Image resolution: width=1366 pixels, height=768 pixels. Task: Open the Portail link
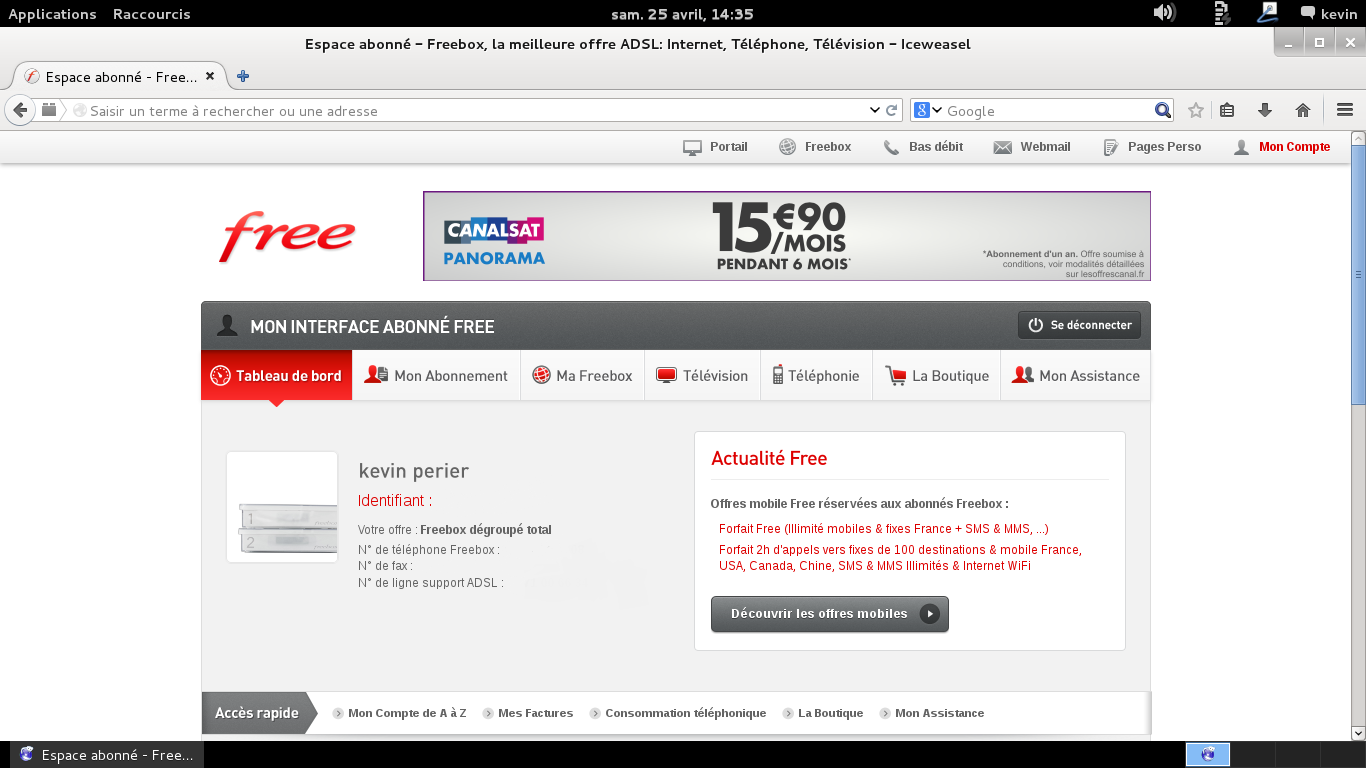[x=715, y=147]
